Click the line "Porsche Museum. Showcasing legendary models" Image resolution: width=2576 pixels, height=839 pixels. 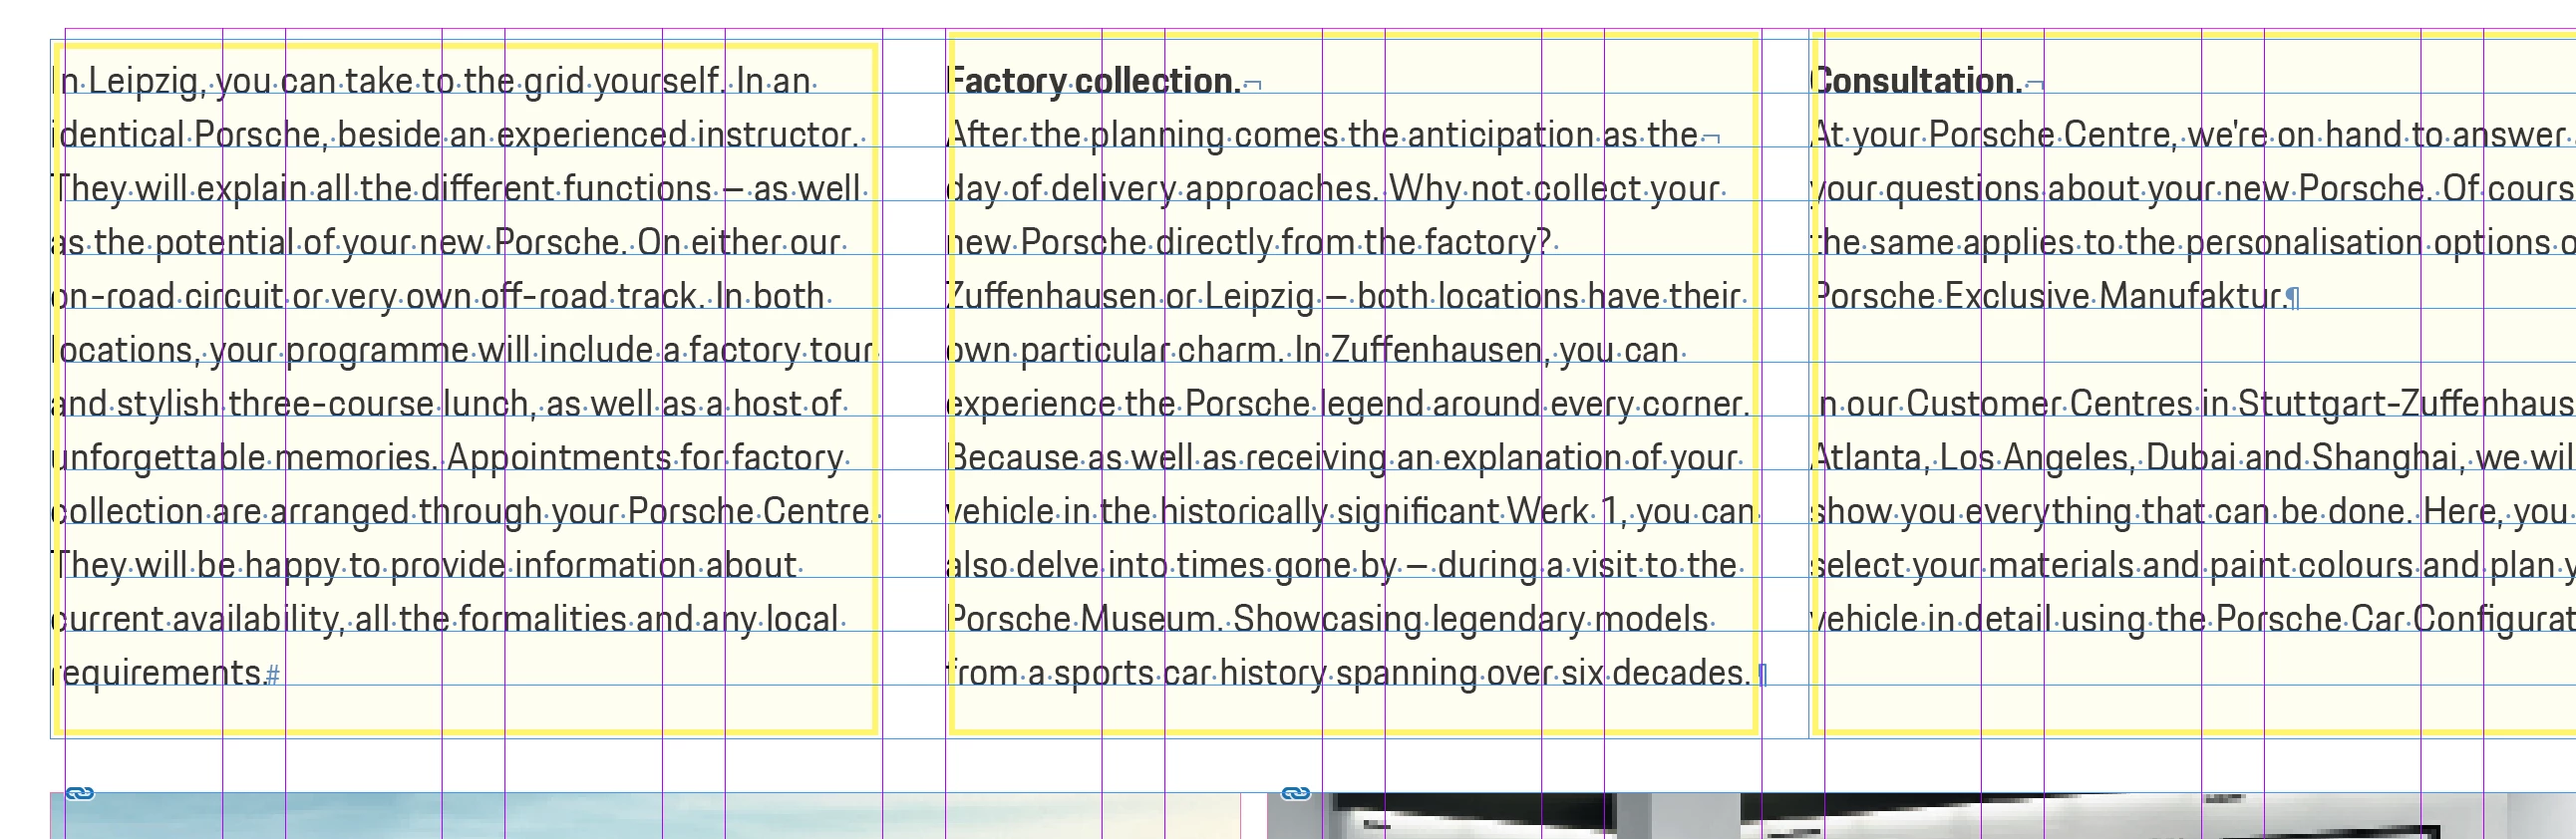click(1327, 620)
